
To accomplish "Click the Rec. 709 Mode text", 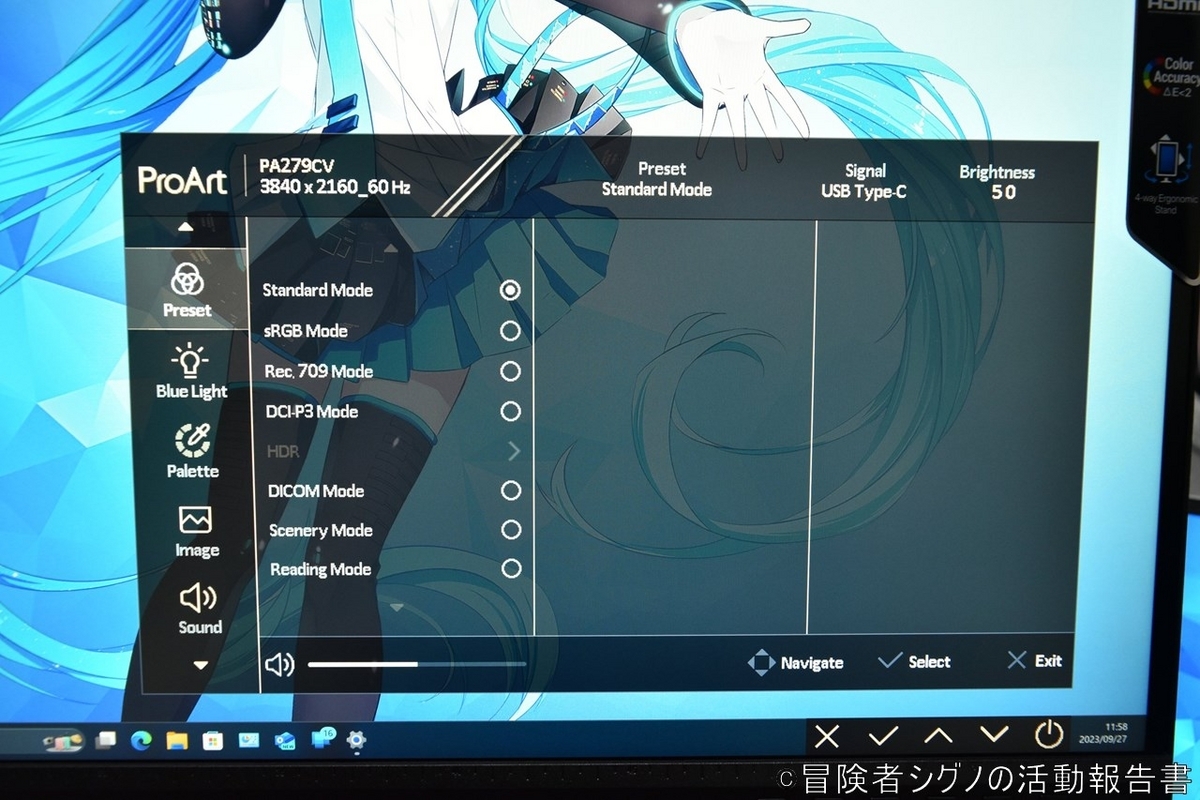I will [319, 372].
